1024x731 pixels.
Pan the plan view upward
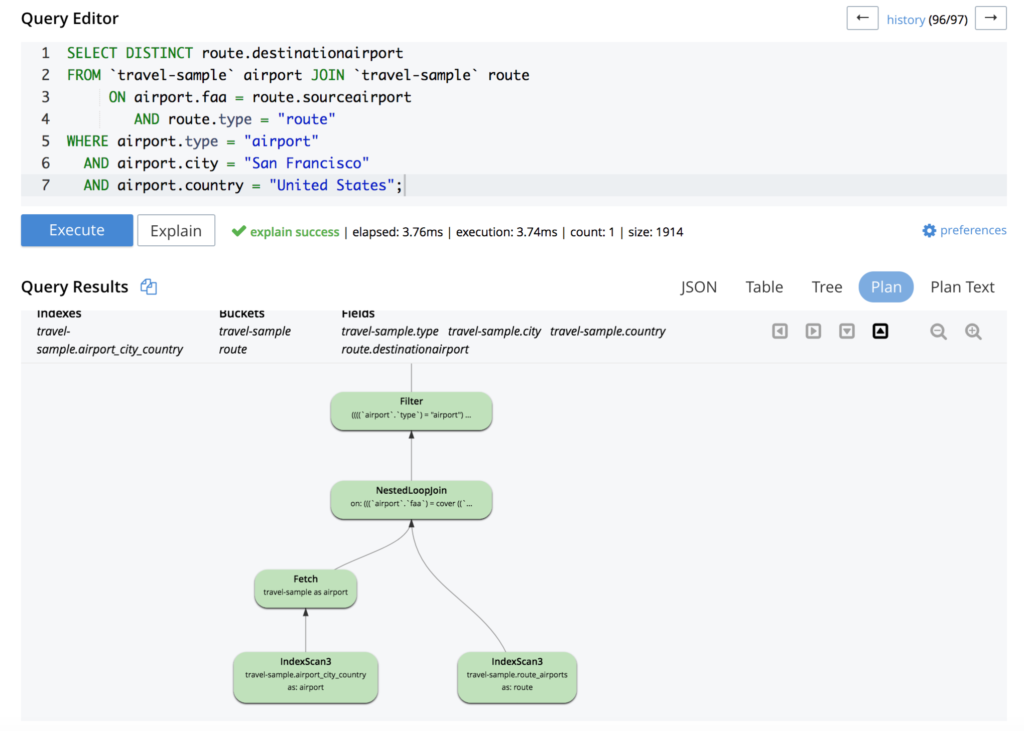pos(881,331)
